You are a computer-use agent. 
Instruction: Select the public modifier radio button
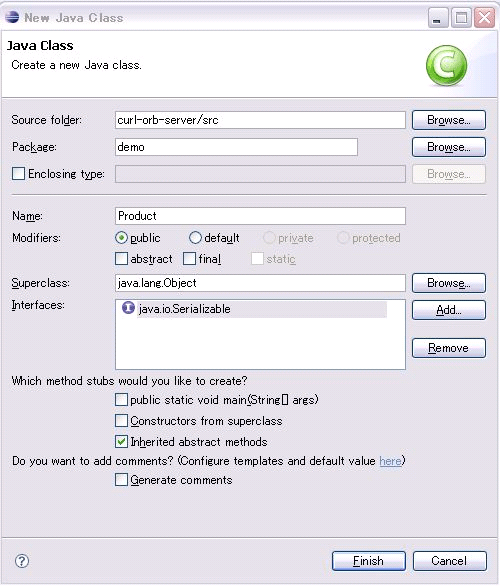(121, 238)
